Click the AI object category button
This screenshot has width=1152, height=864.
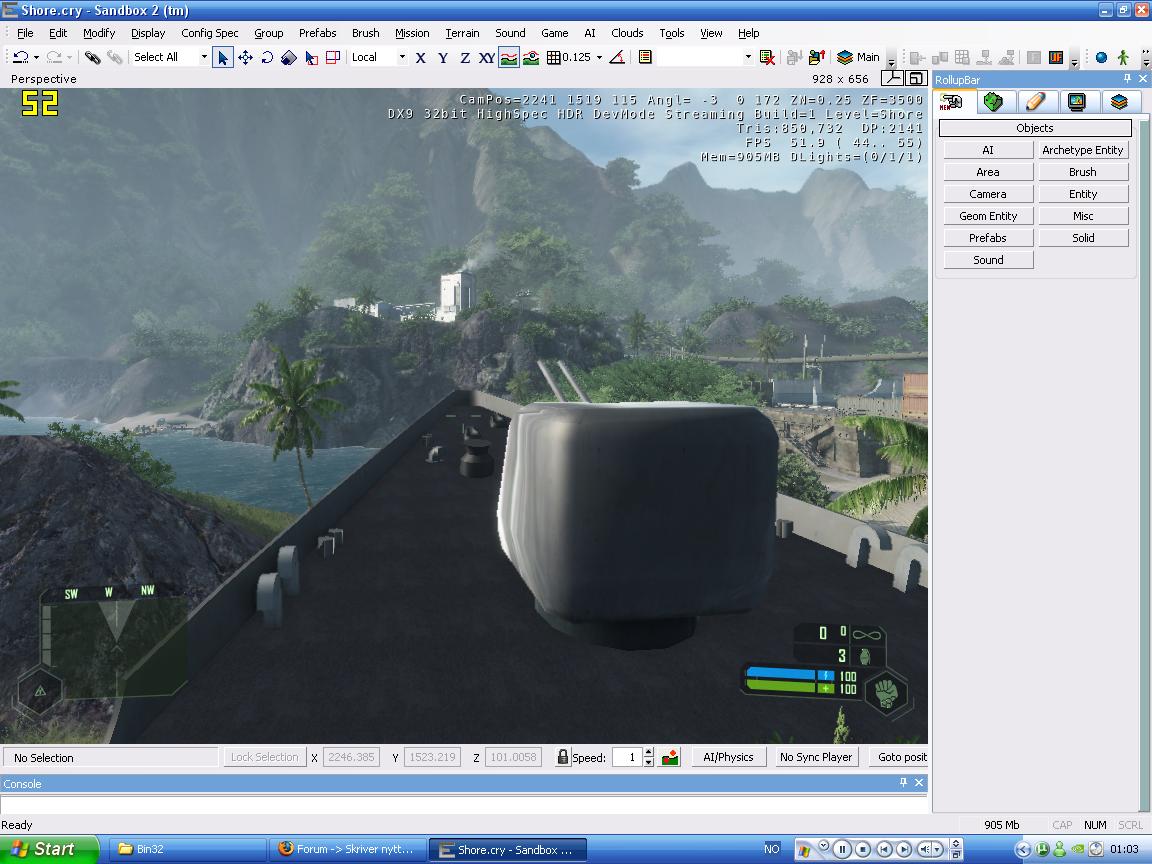pyautogui.click(x=988, y=150)
